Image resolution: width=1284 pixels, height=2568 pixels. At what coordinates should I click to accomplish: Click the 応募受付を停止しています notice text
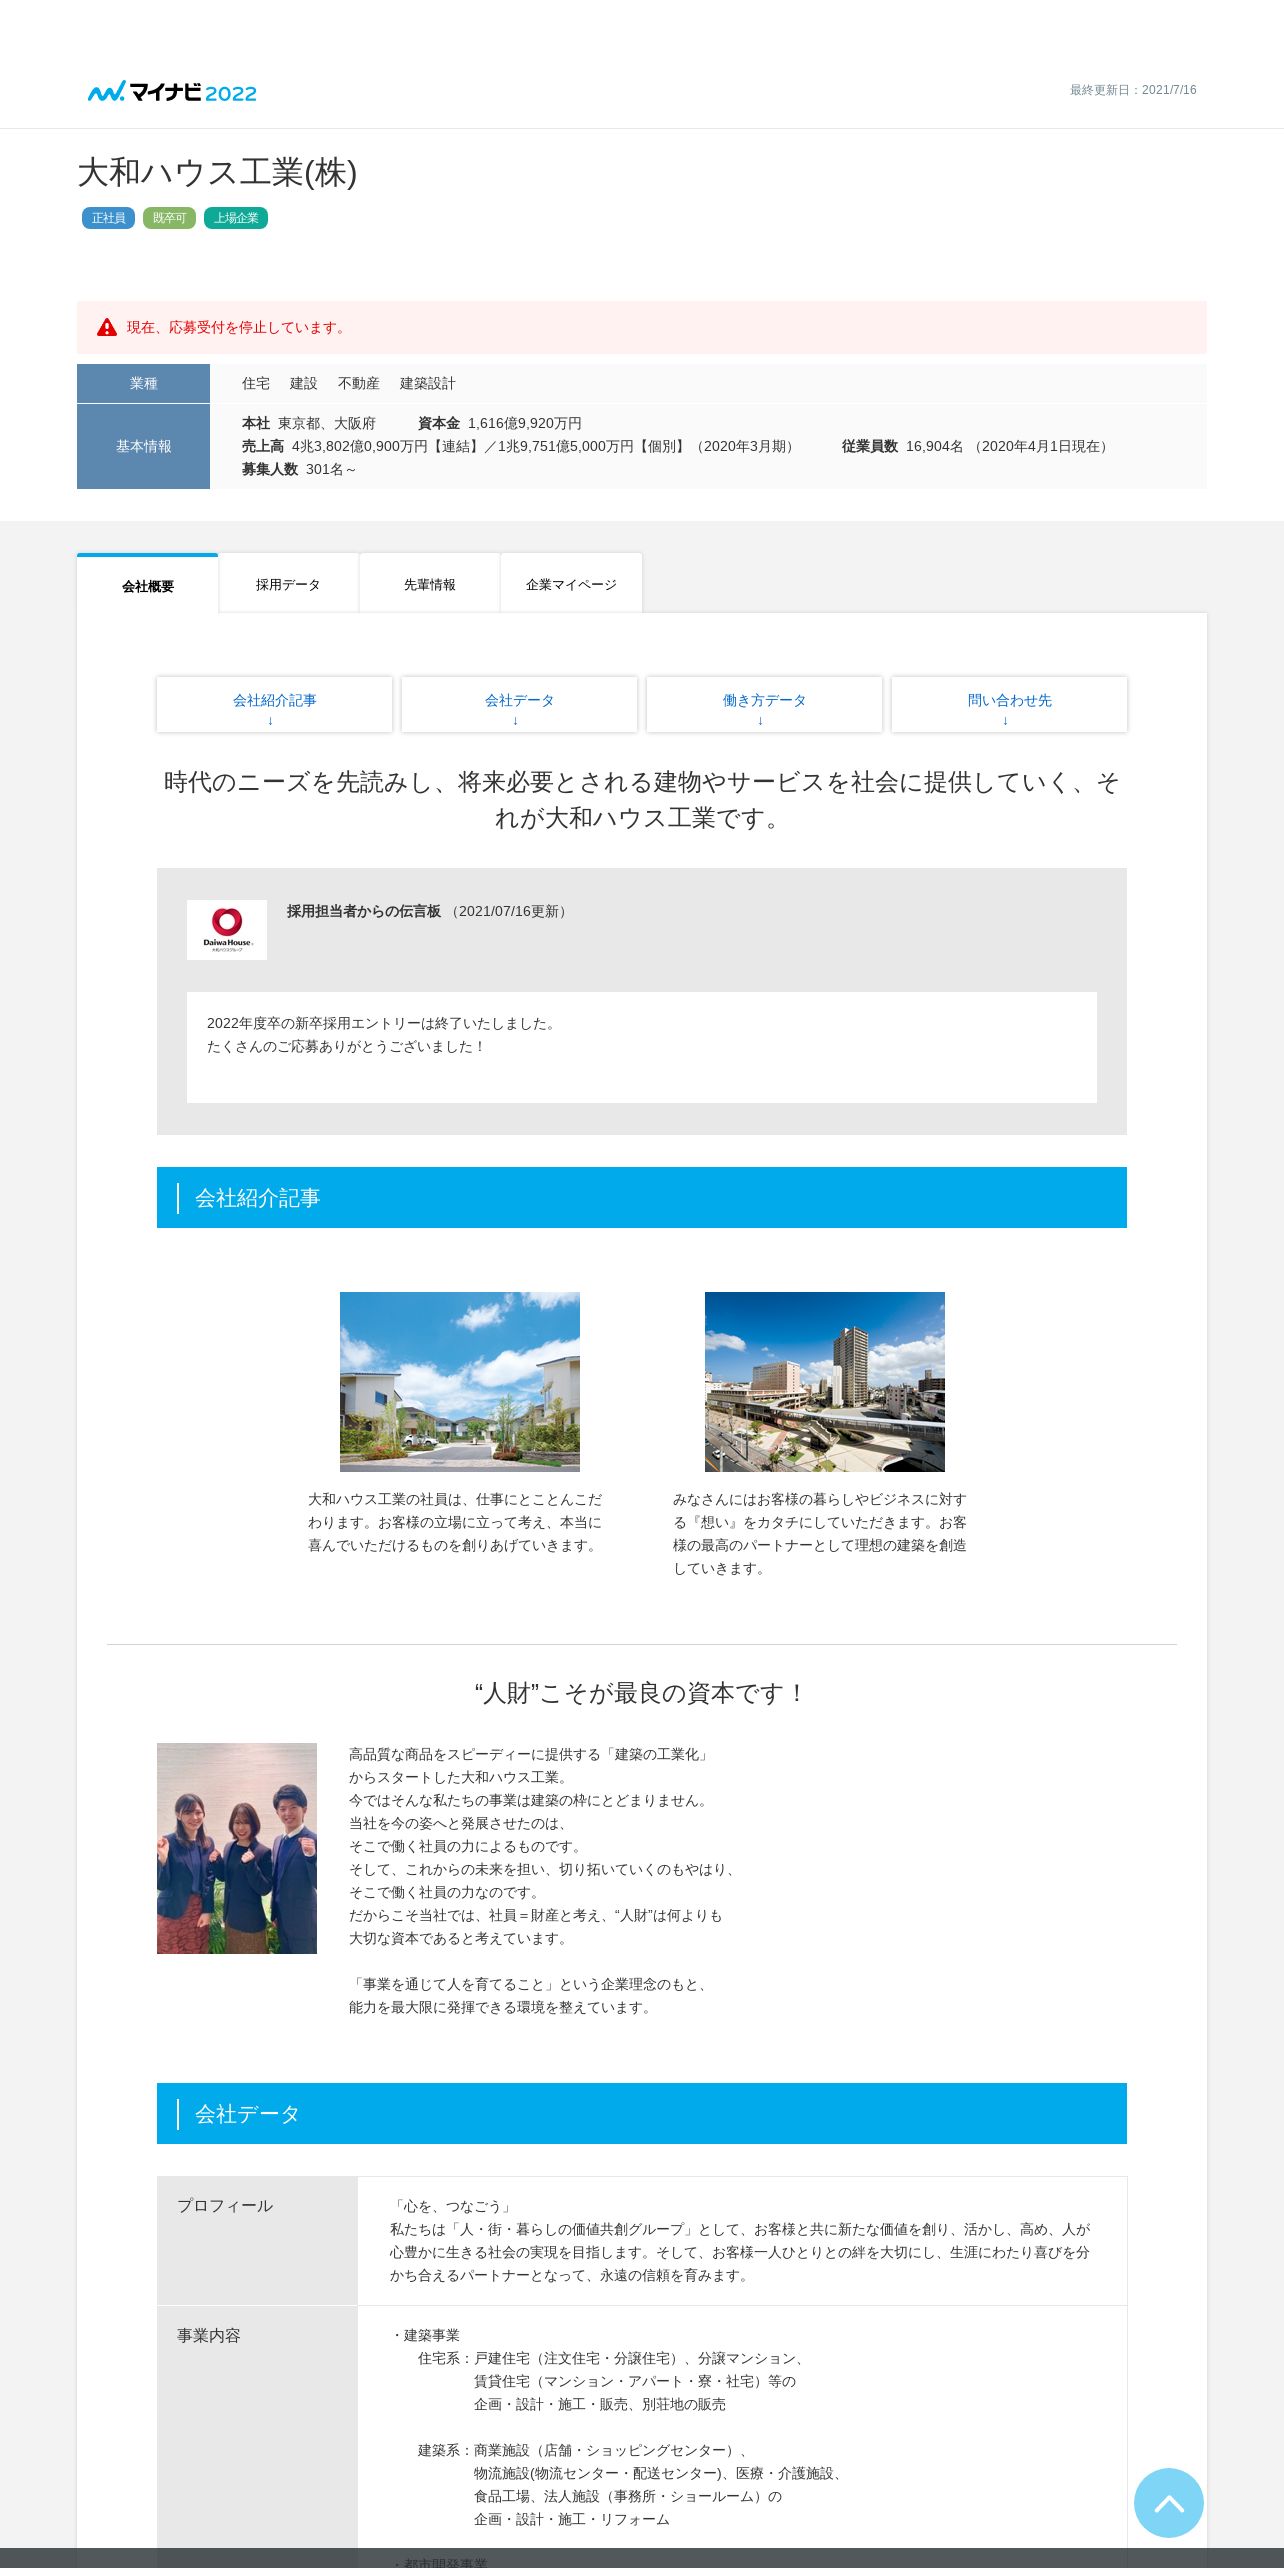click(237, 327)
